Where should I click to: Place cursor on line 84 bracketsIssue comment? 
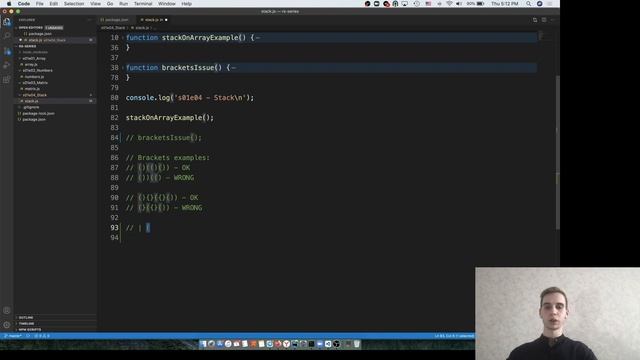pos(164,138)
